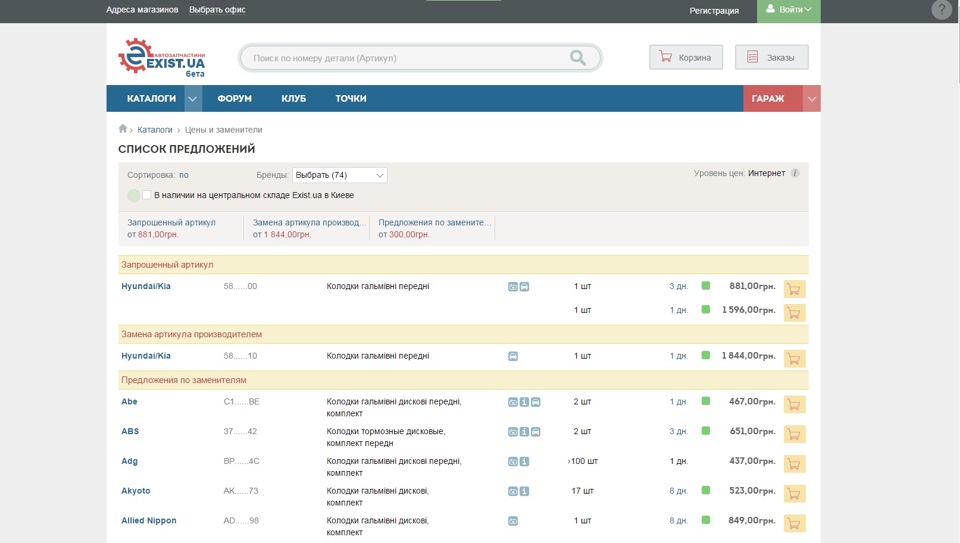Add Allied Nippon 849,00 offer to cart
The image size is (960, 543).
794,523
